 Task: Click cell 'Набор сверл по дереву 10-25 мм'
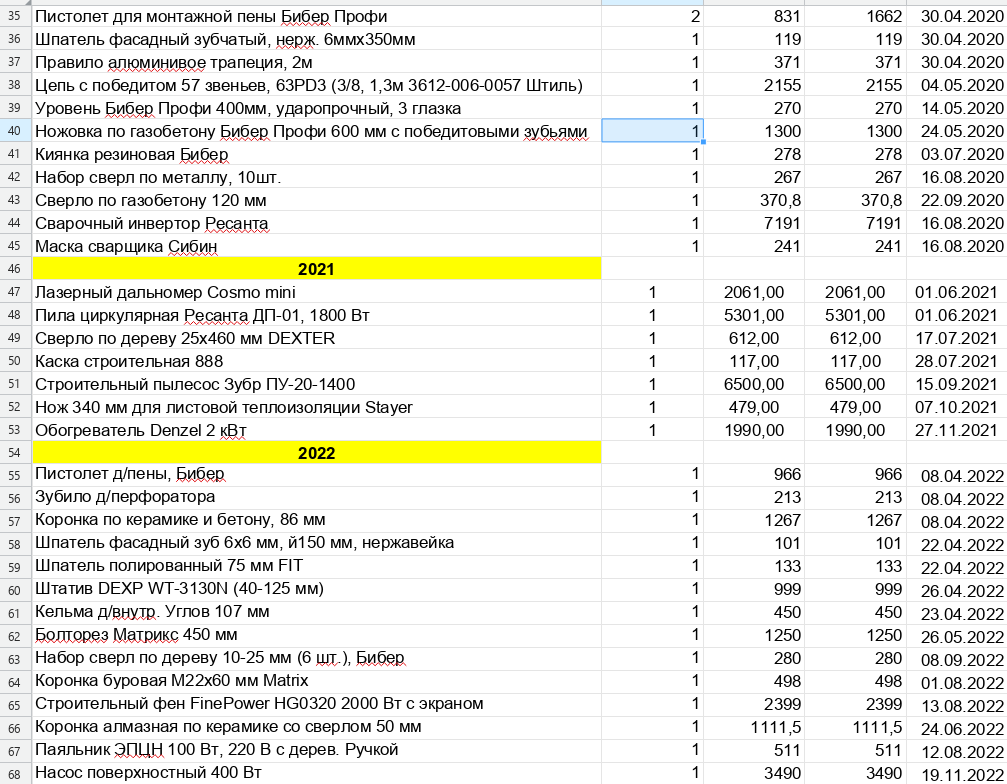click(x=317, y=658)
